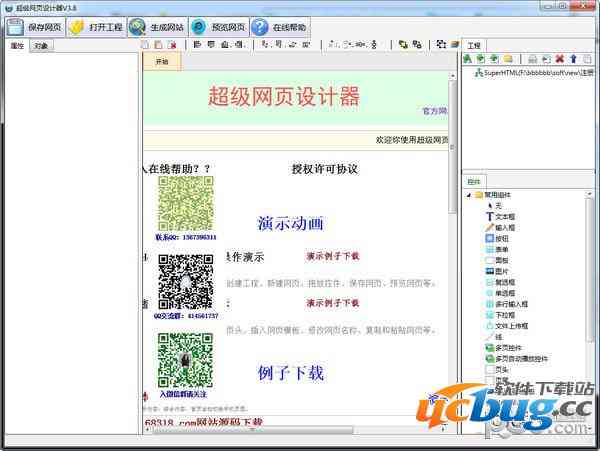Click the red X delete icon in the editor toolbar

click(x=172, y=45)
